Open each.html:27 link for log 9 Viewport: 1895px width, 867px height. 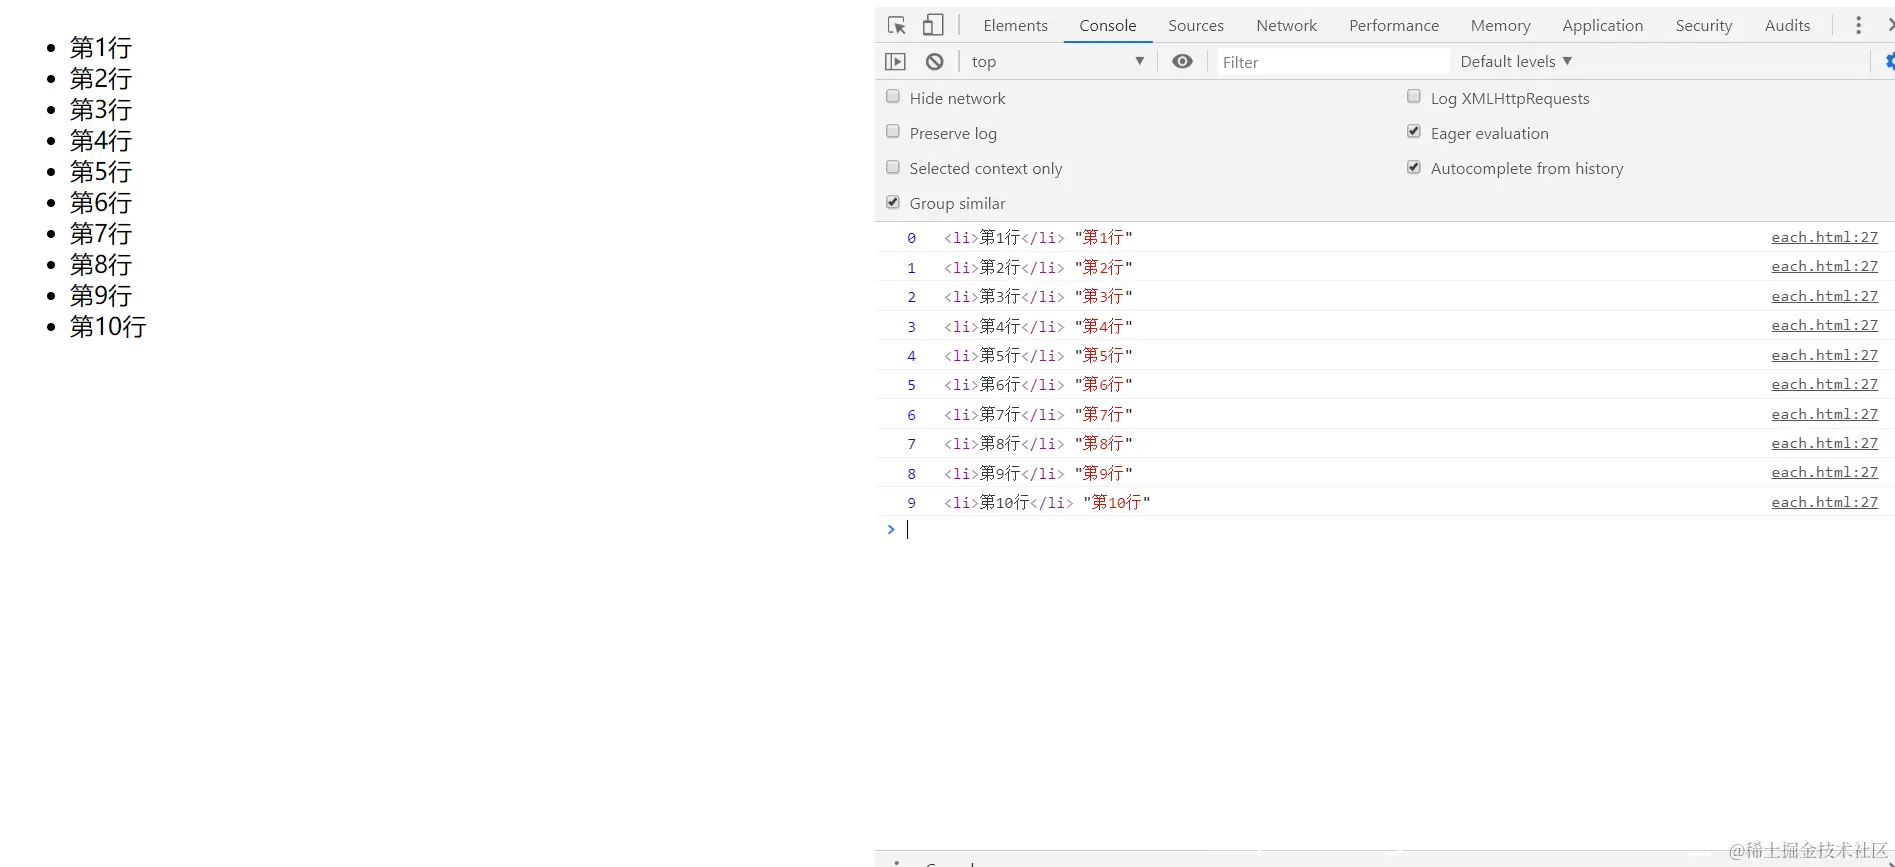click(1824, 502)
